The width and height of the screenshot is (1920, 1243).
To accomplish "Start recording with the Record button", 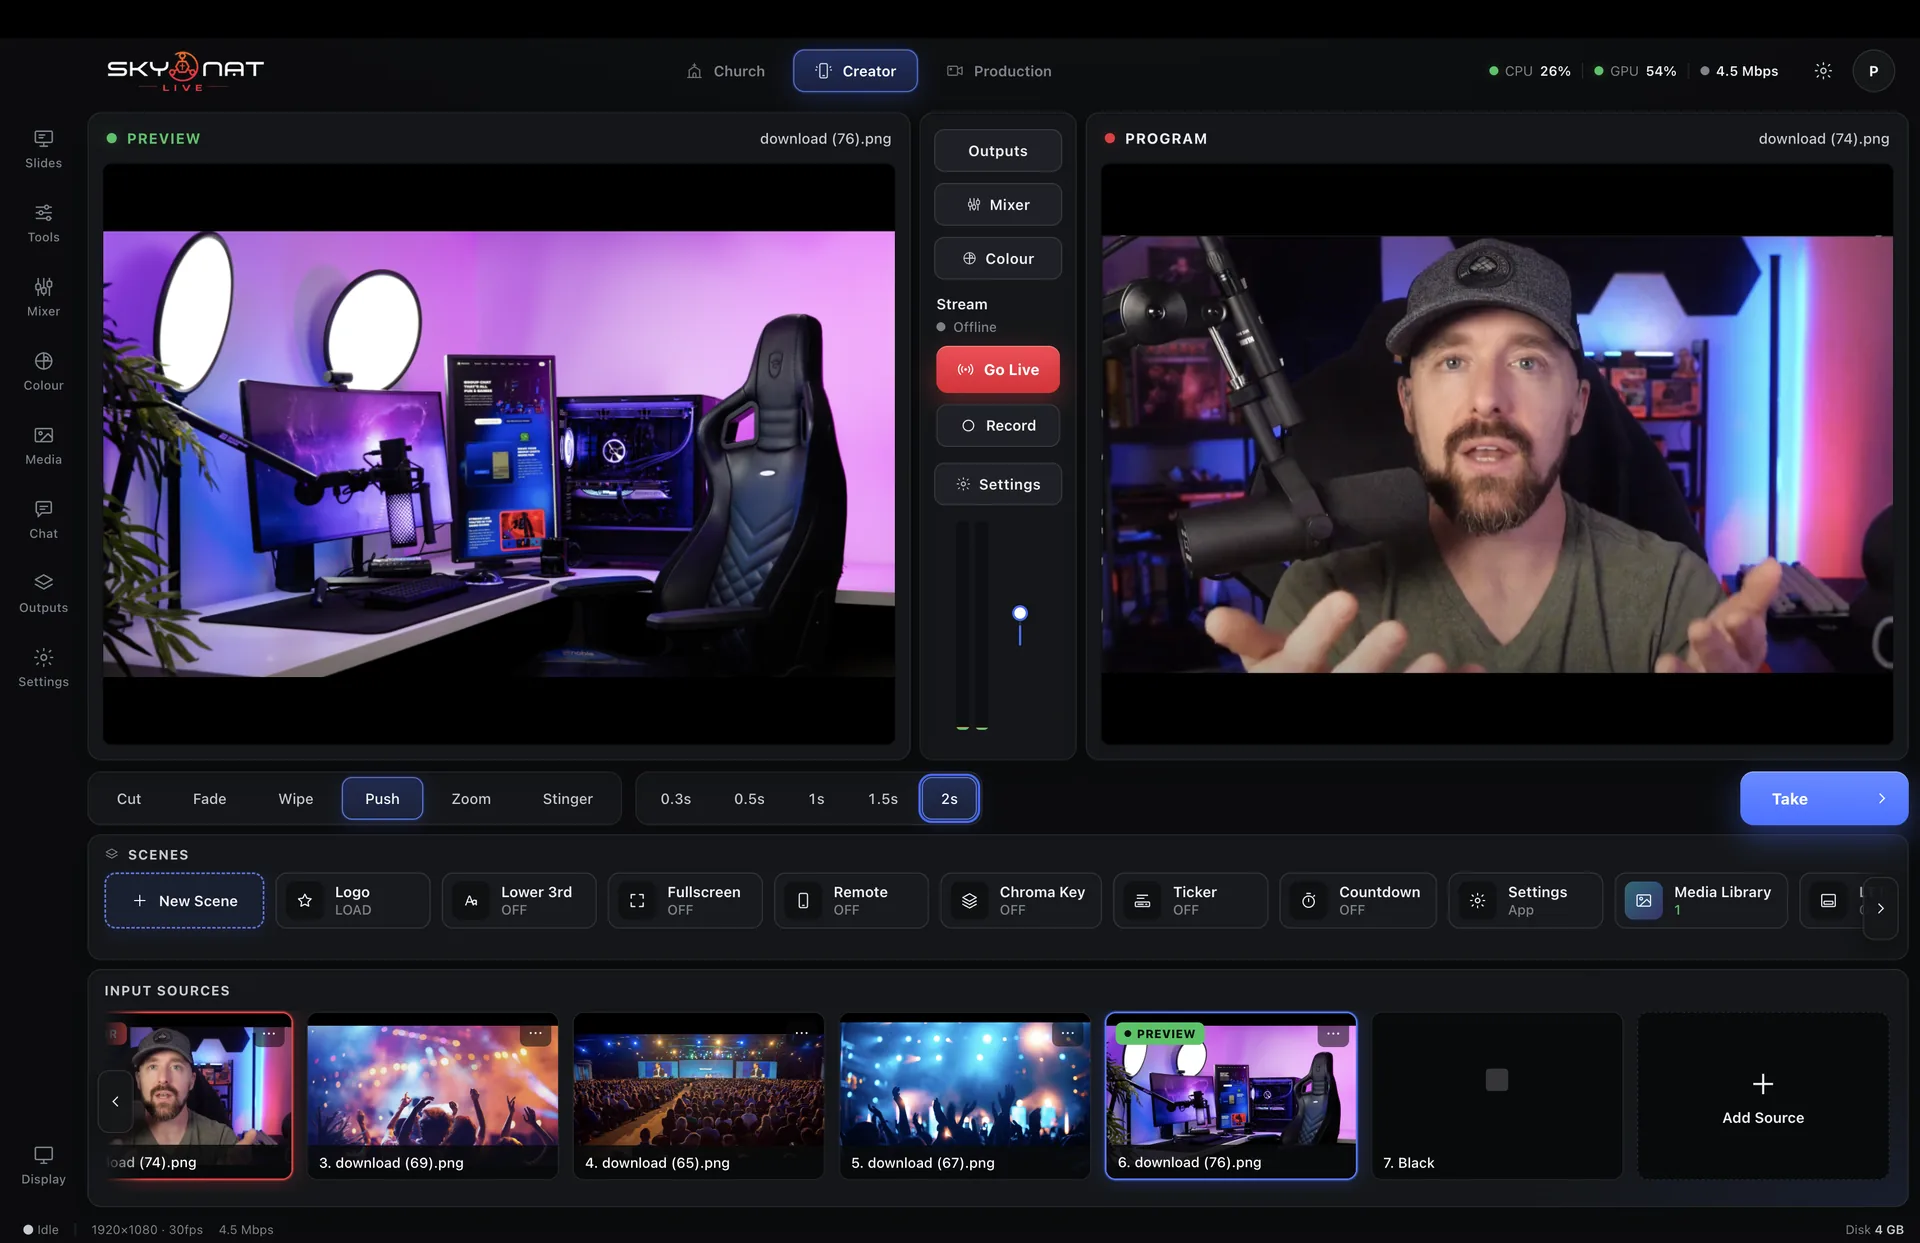I will (x=998, y=426).
